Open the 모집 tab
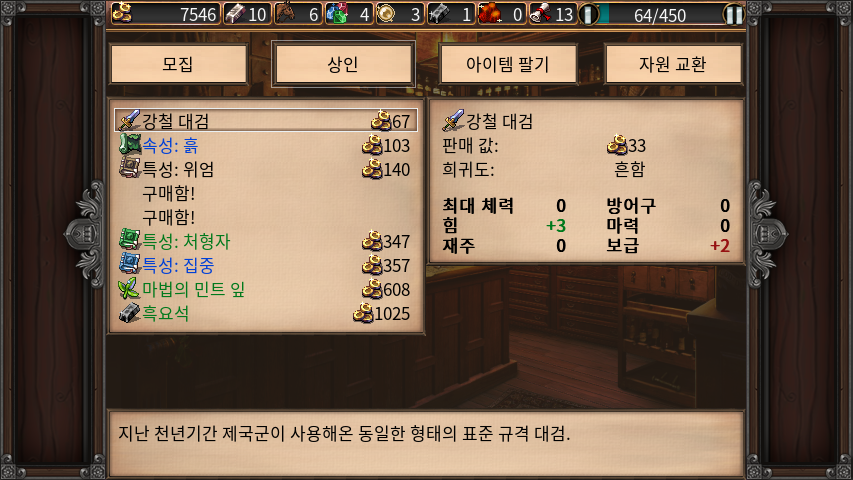The image size is (853, 480). pos(178,64)
